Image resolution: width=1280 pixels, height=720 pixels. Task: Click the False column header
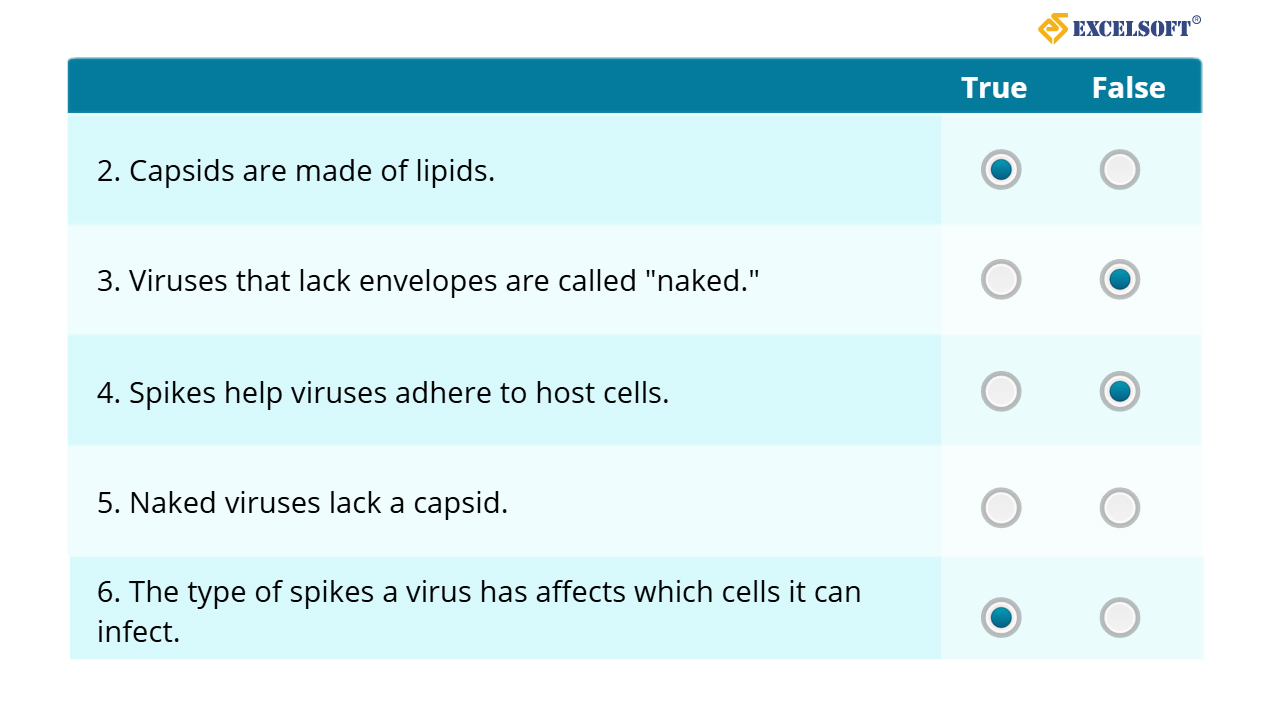coord(1128,88)
